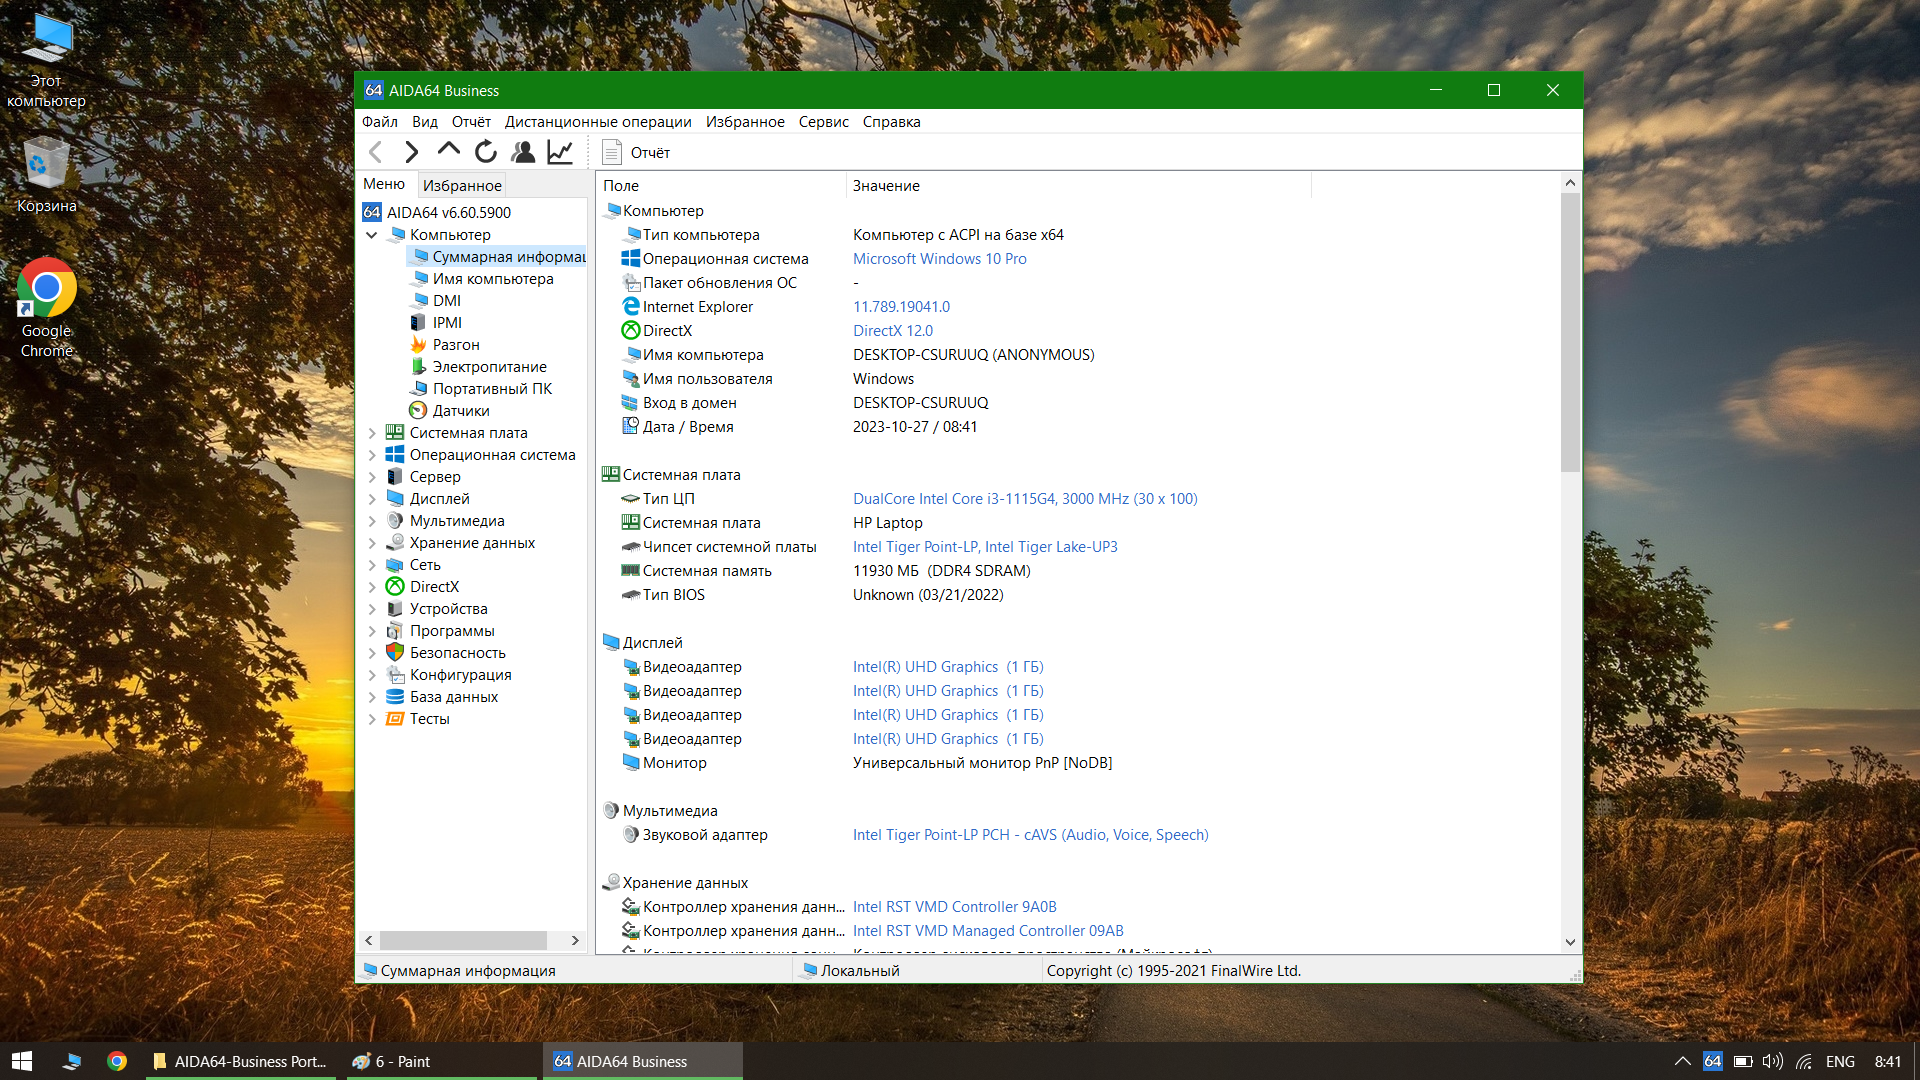This screenshot has width=1920, height=1080.
Task: Switch to the Избранное tab
Action: point(462,186)
